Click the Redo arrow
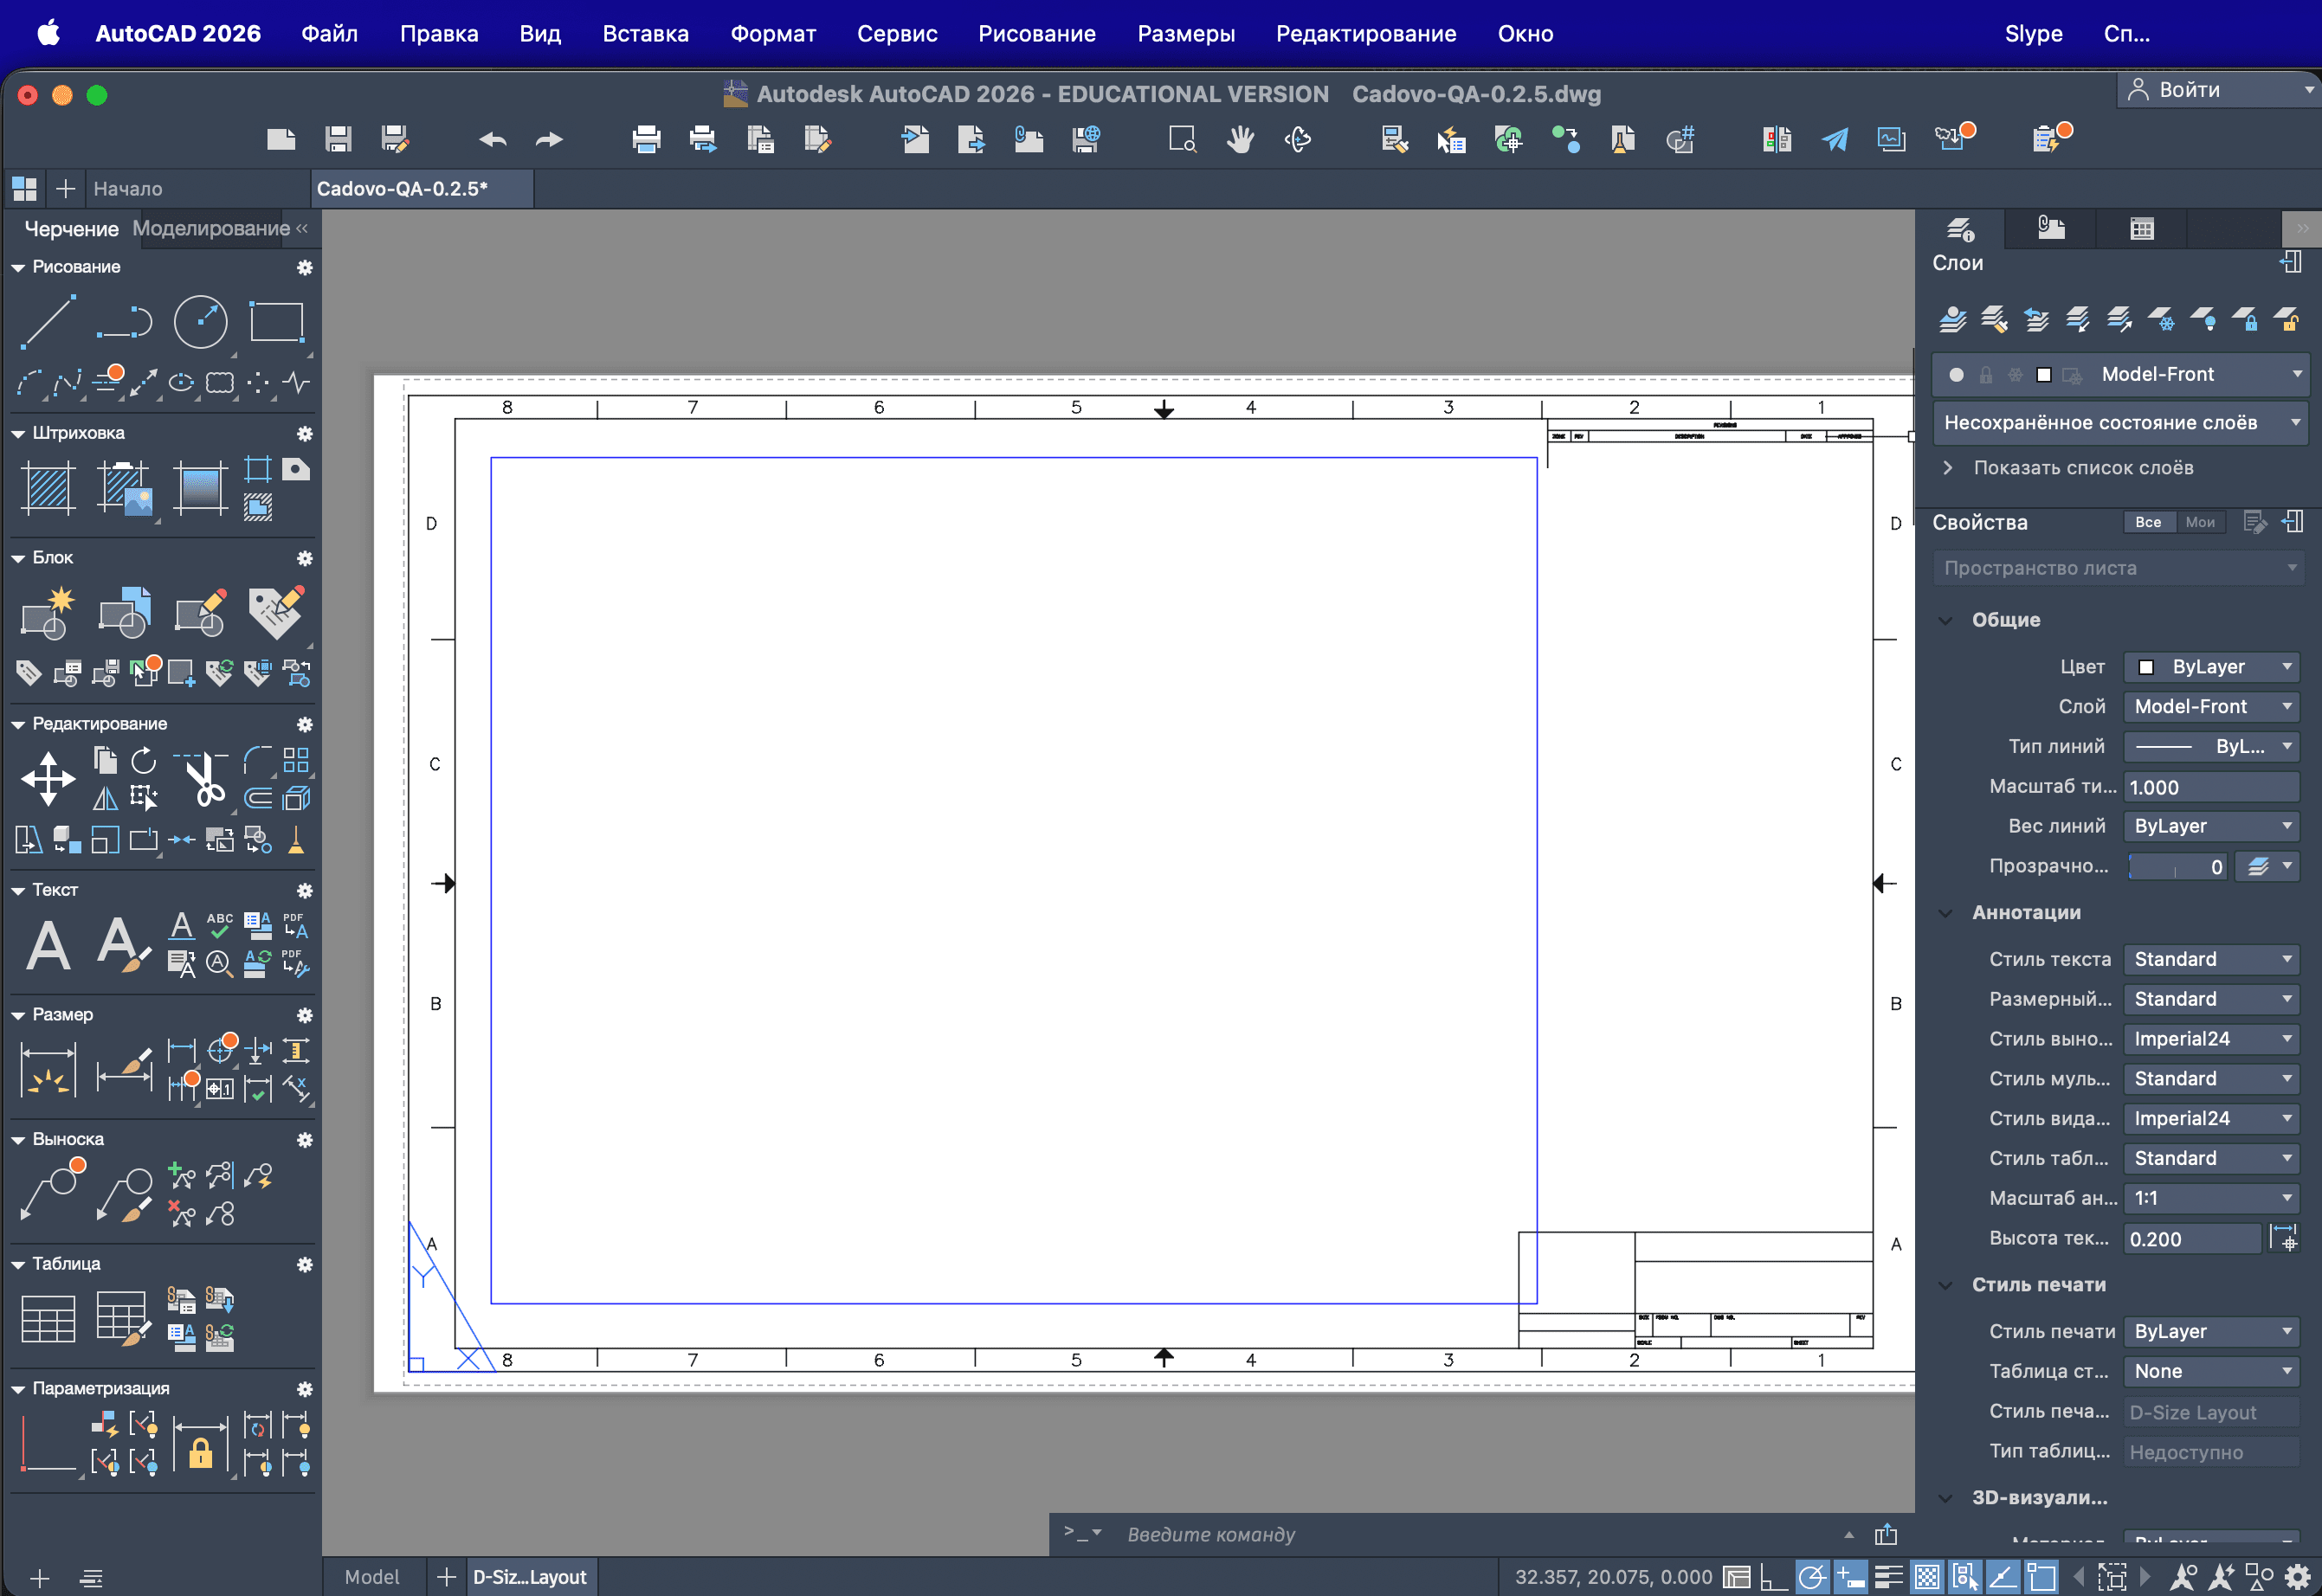Viewport: 2322px width, 1596px height. click(549, 139)
